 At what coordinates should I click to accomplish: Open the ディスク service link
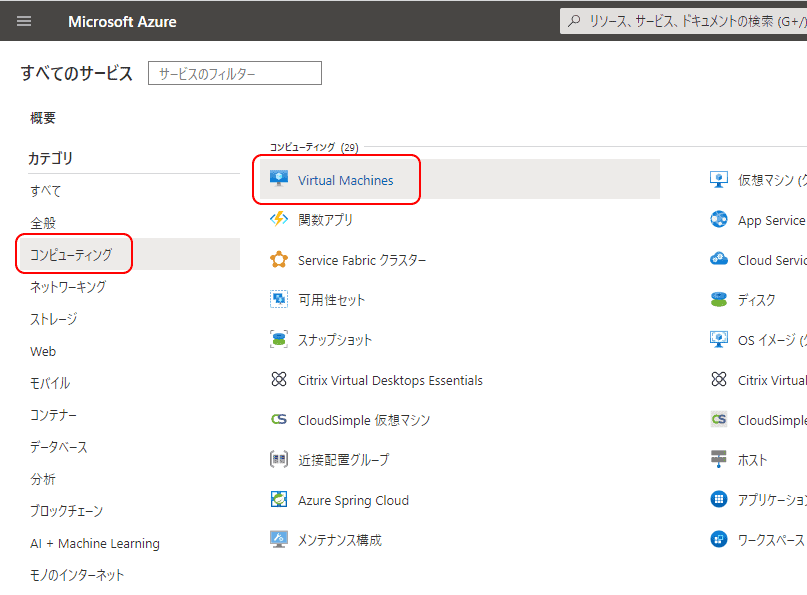(757, 300)
